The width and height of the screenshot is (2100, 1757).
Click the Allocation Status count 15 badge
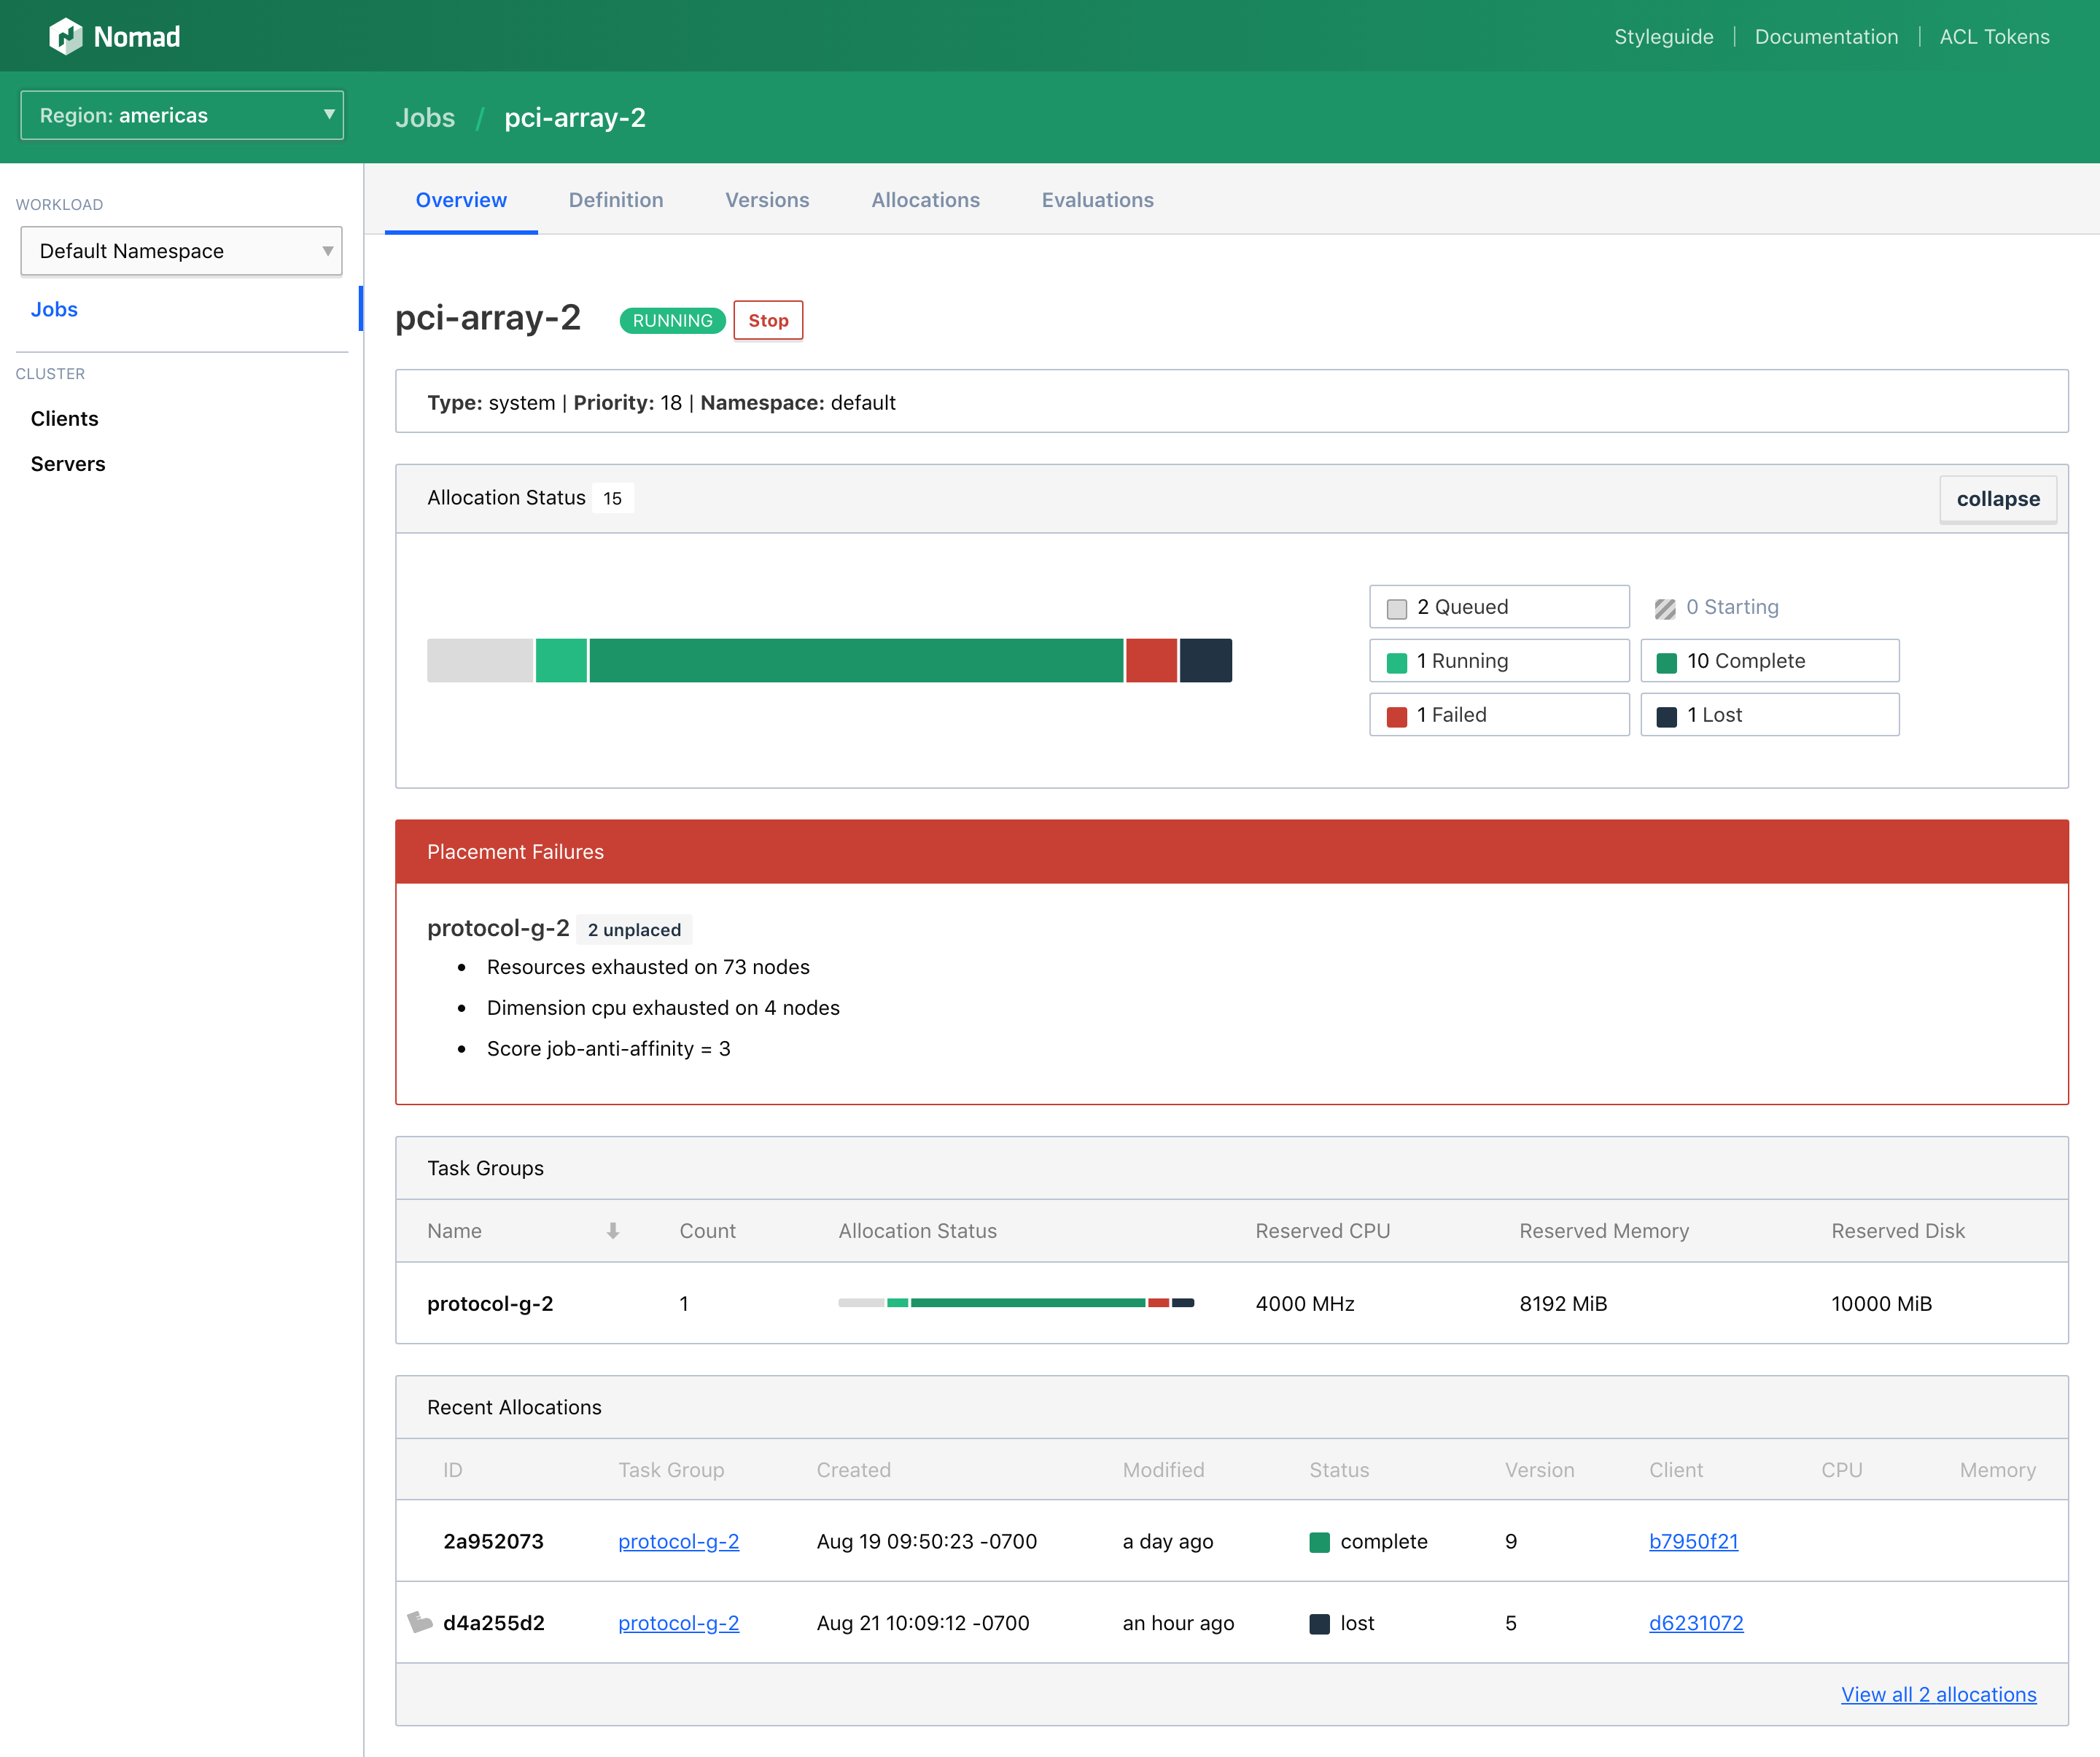612,498
